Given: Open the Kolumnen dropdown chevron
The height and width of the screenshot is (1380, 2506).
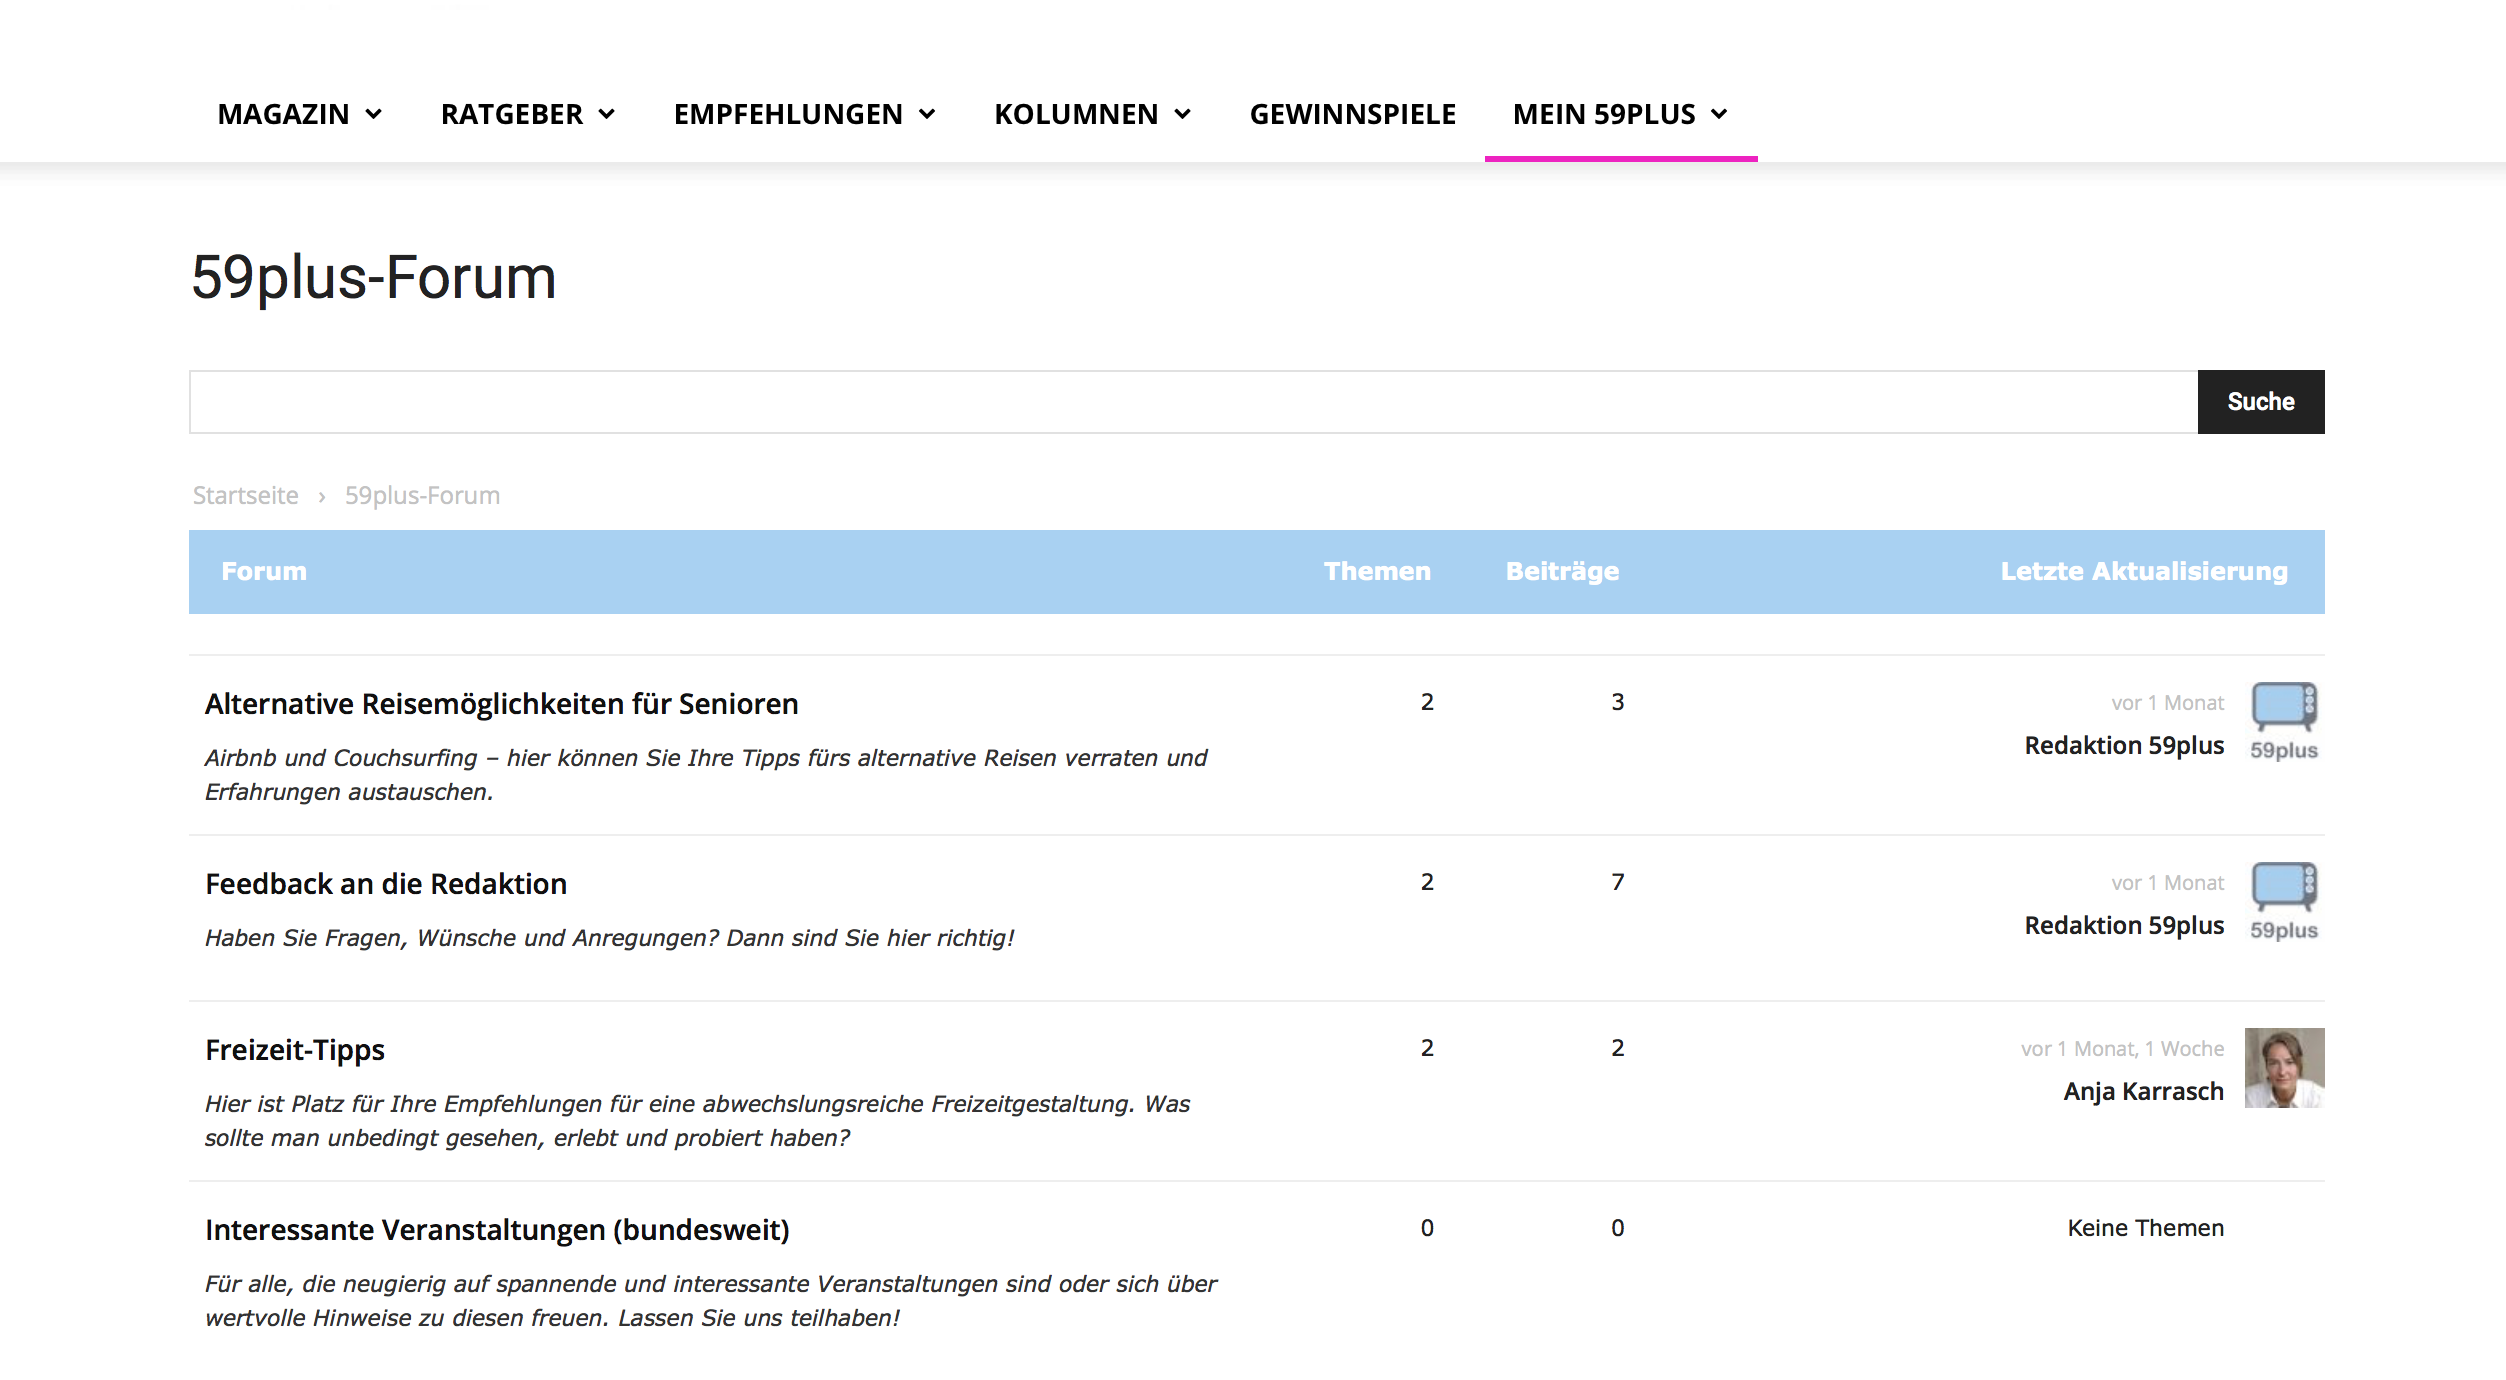Looking at the screenshot, I should point(1183,114).
